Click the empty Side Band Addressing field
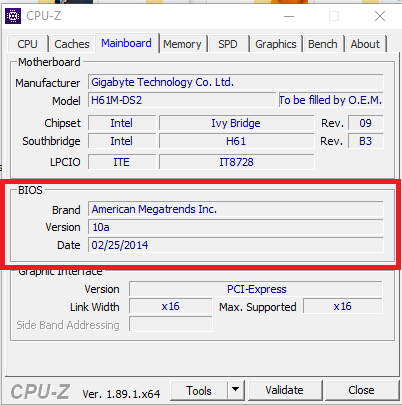The image size is (402, 405). tap(171, 324)
